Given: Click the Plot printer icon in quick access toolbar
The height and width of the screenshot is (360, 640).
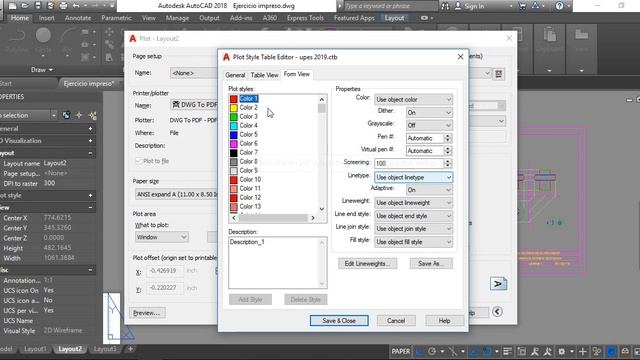Looking at the screenshot, I should pyautogui.click(x=63, y=6).
